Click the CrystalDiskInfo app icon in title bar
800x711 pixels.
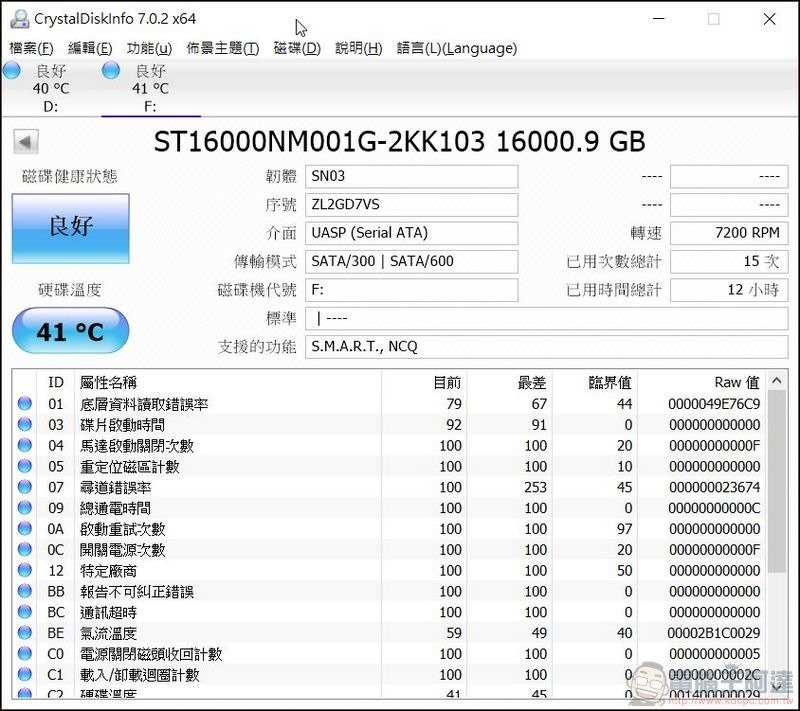[19, 19]
